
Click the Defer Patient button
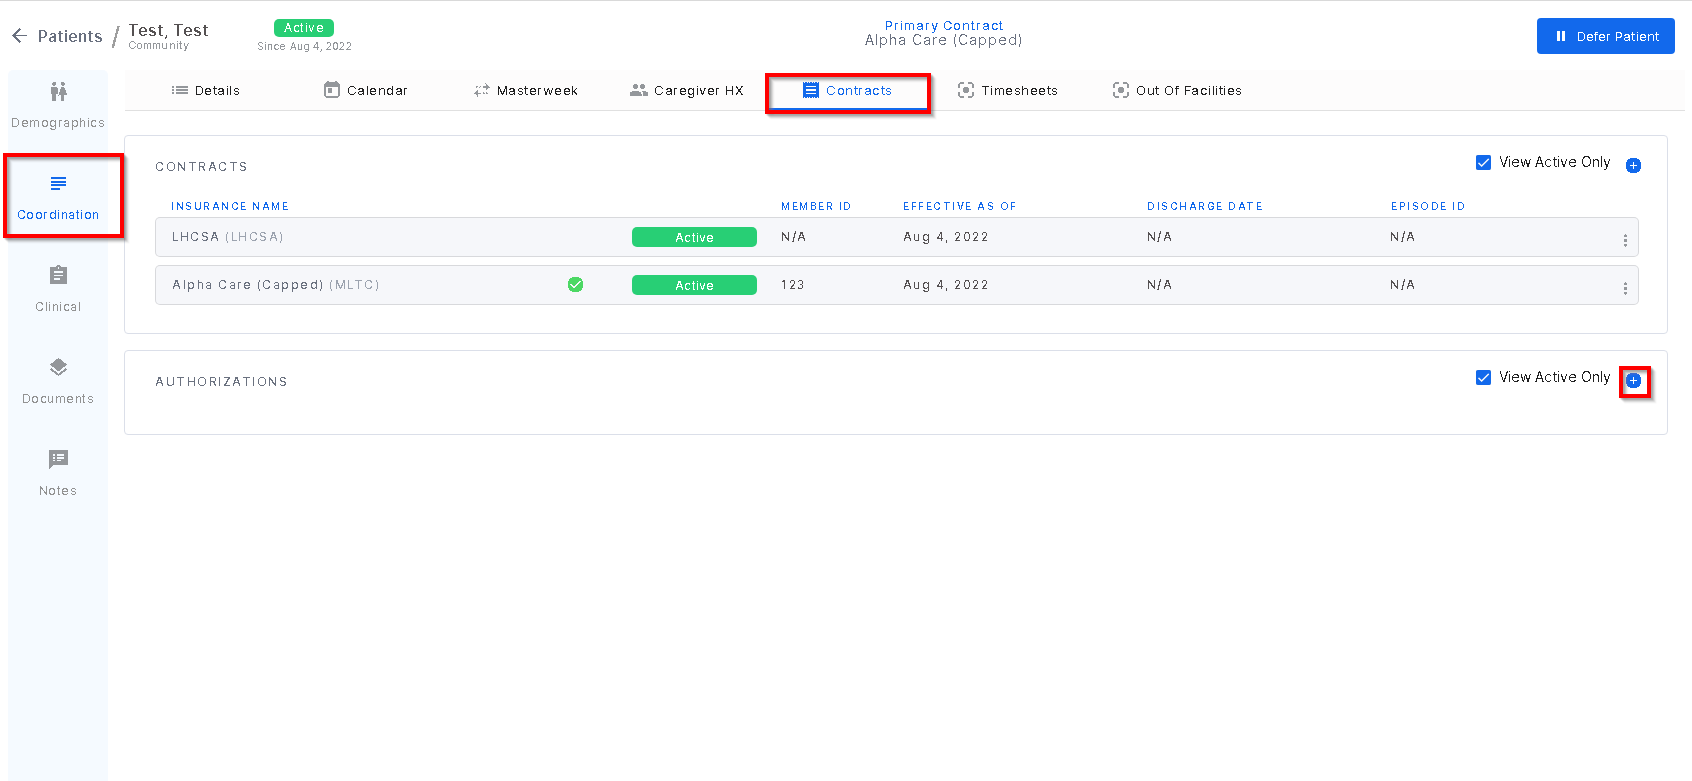pos(1606,36)
